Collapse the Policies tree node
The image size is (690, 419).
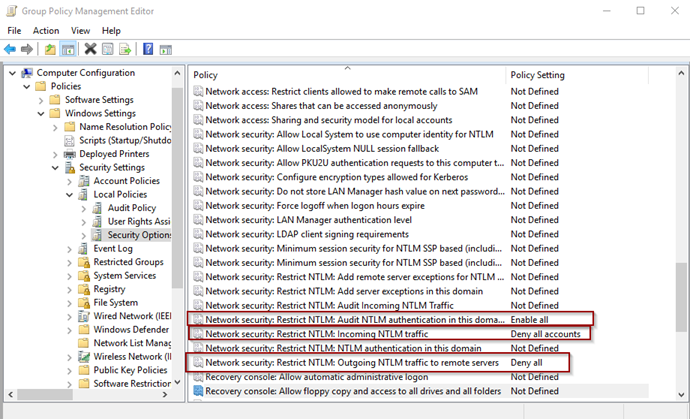[27, 87]
